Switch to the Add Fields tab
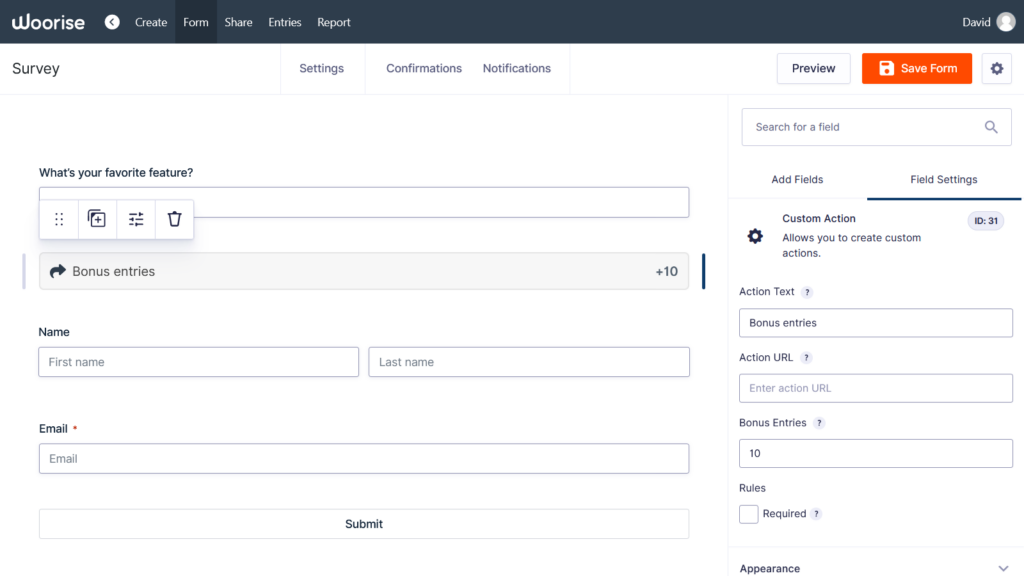 797,180
